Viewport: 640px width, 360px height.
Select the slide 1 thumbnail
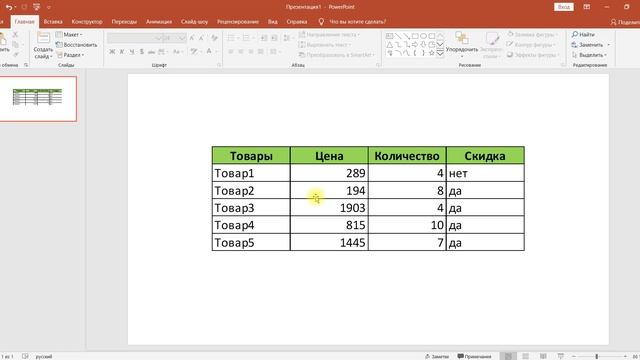[x=38, y=98]
